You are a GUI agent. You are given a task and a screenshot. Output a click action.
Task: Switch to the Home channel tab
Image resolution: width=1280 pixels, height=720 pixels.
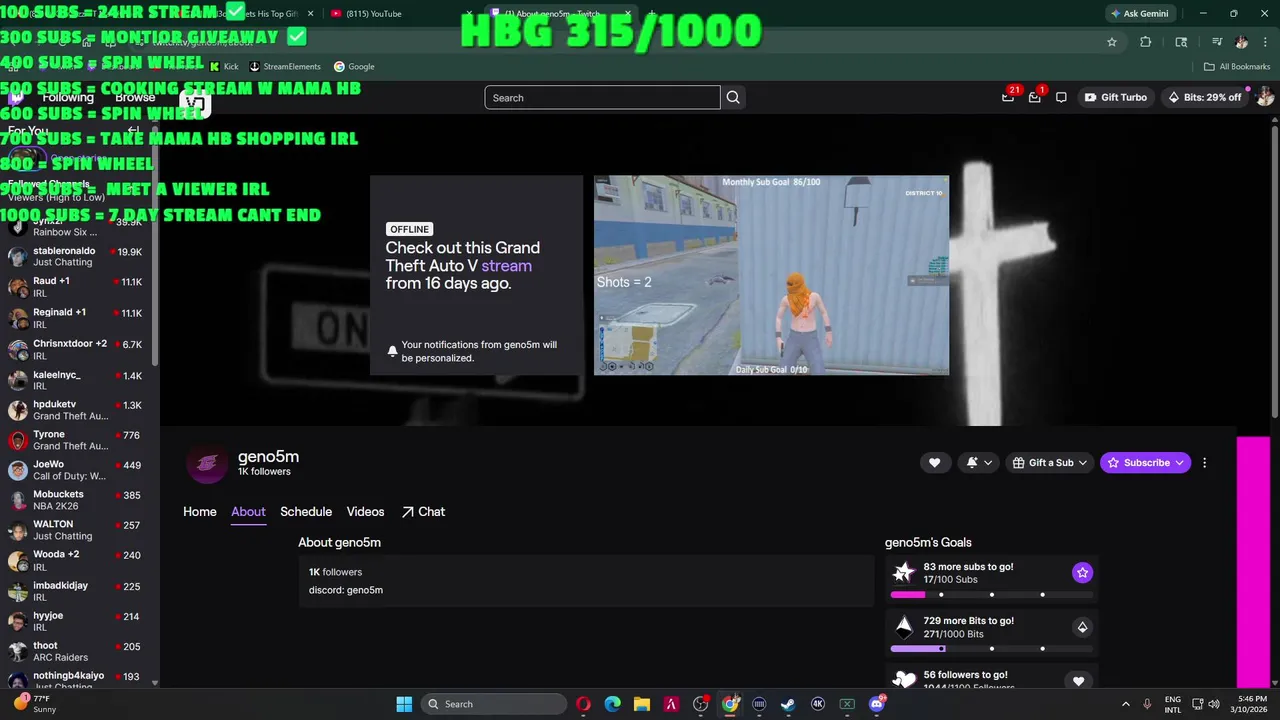[x=200, y=511]
